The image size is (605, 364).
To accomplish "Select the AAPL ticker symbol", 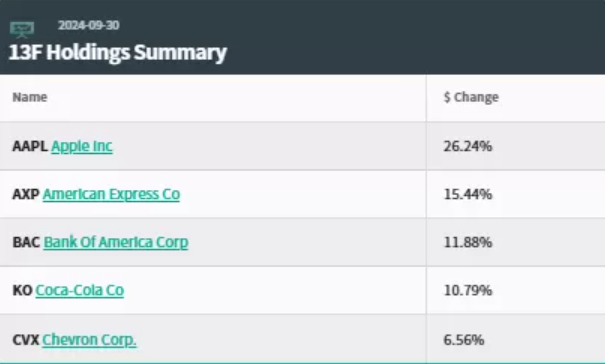I will (30, 146).
